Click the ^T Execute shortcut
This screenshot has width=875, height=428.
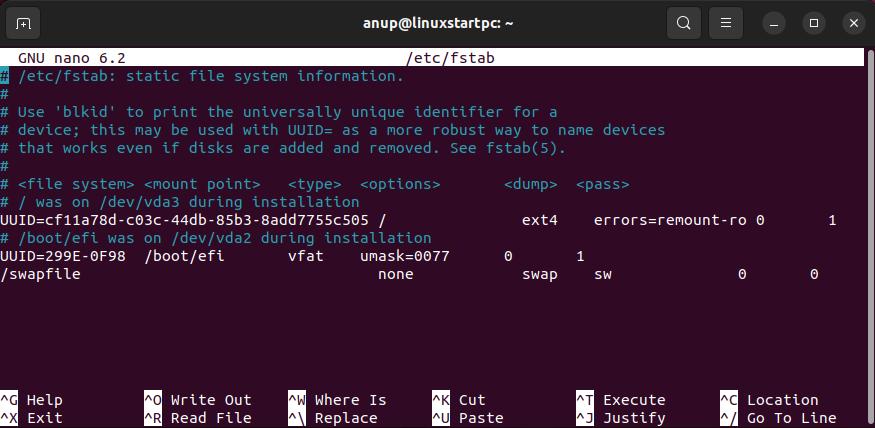621,400
